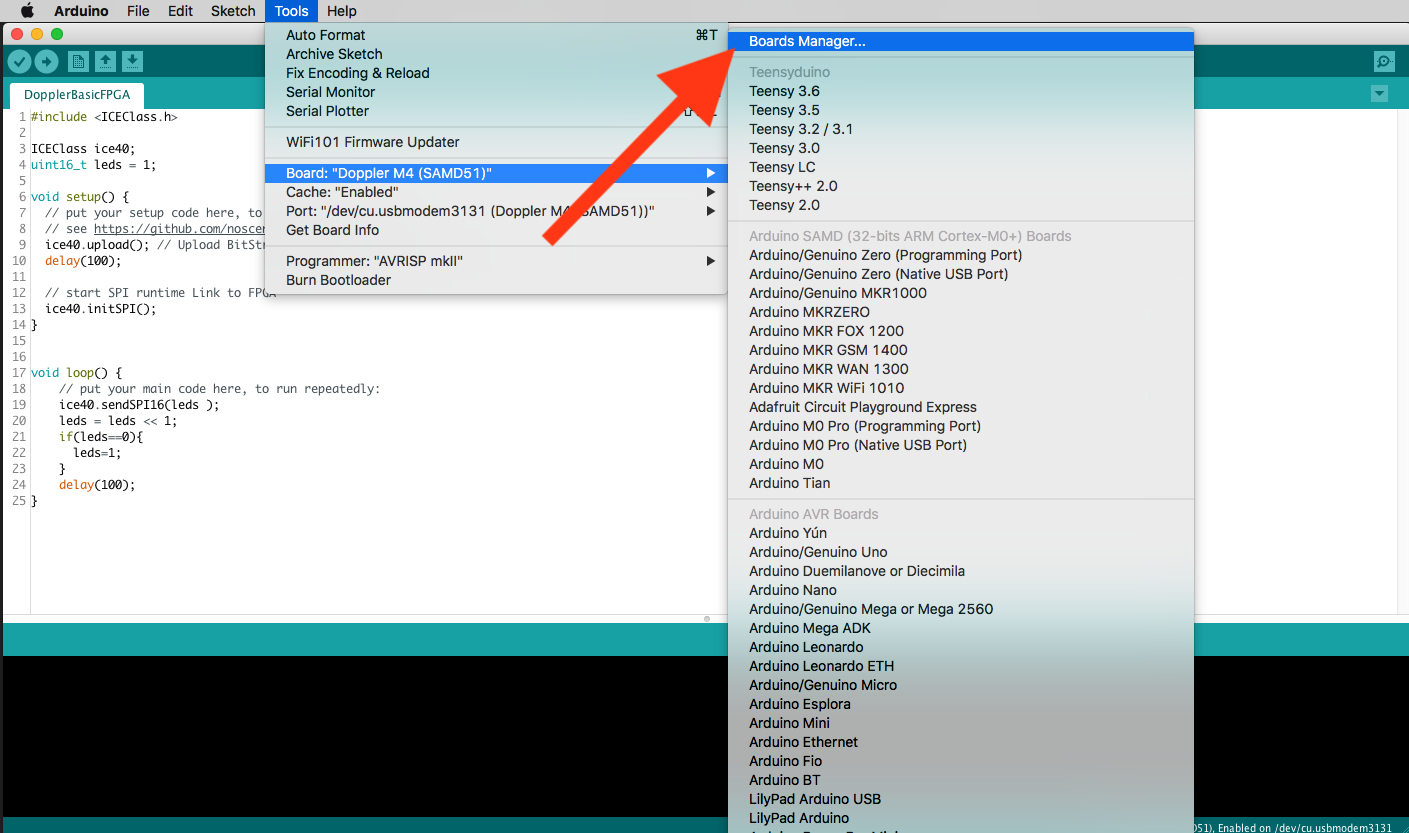Select Arduino Yún board
The width and height of the screenshot is (1409, 833).
coord(961,533)
